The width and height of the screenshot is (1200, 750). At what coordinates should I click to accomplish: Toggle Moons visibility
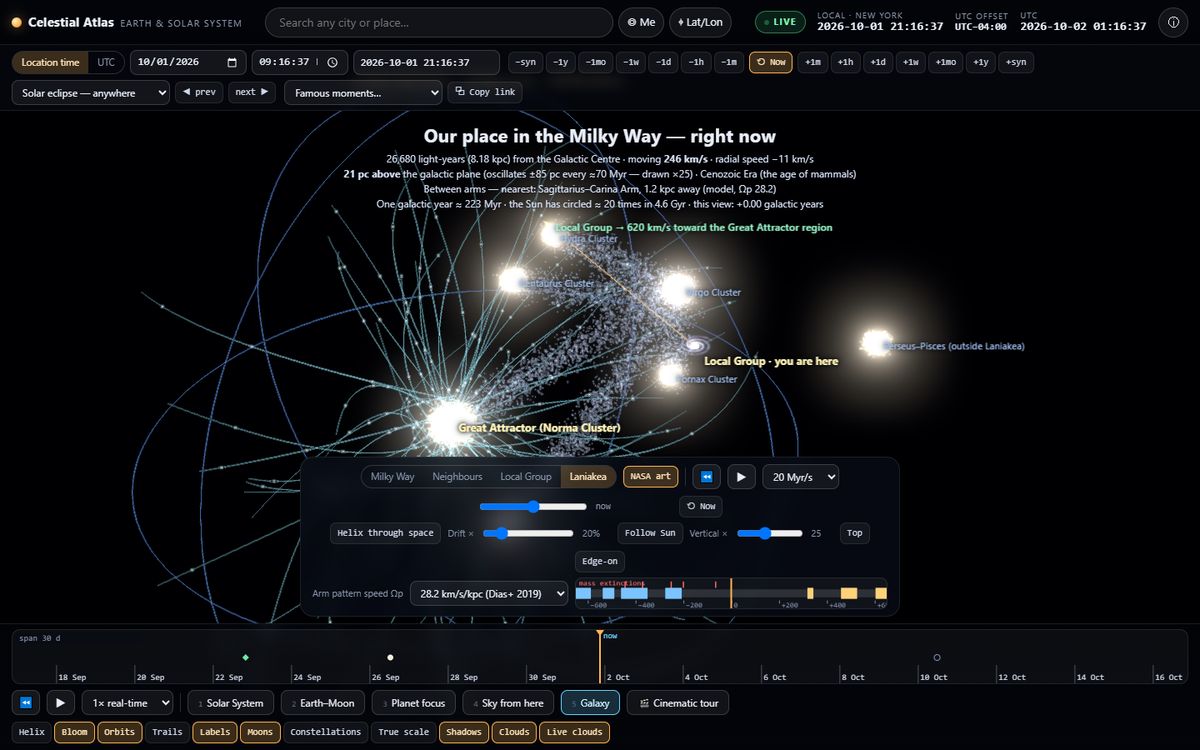point(260,732)
